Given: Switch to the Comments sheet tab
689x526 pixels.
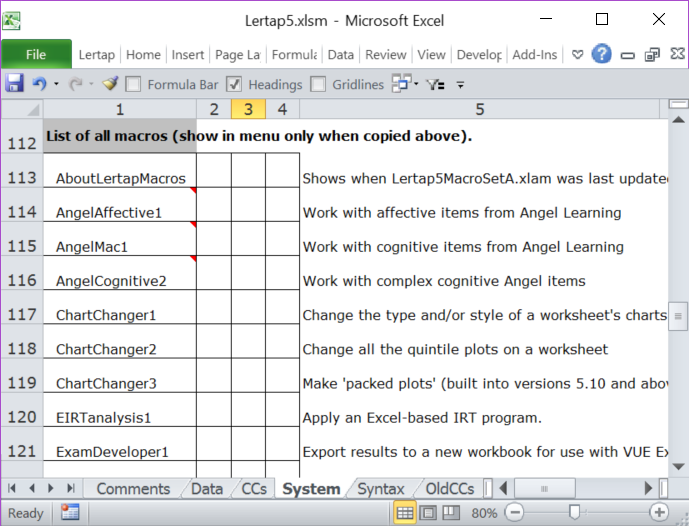Looking at the screenshot, I should click(133, 489).
